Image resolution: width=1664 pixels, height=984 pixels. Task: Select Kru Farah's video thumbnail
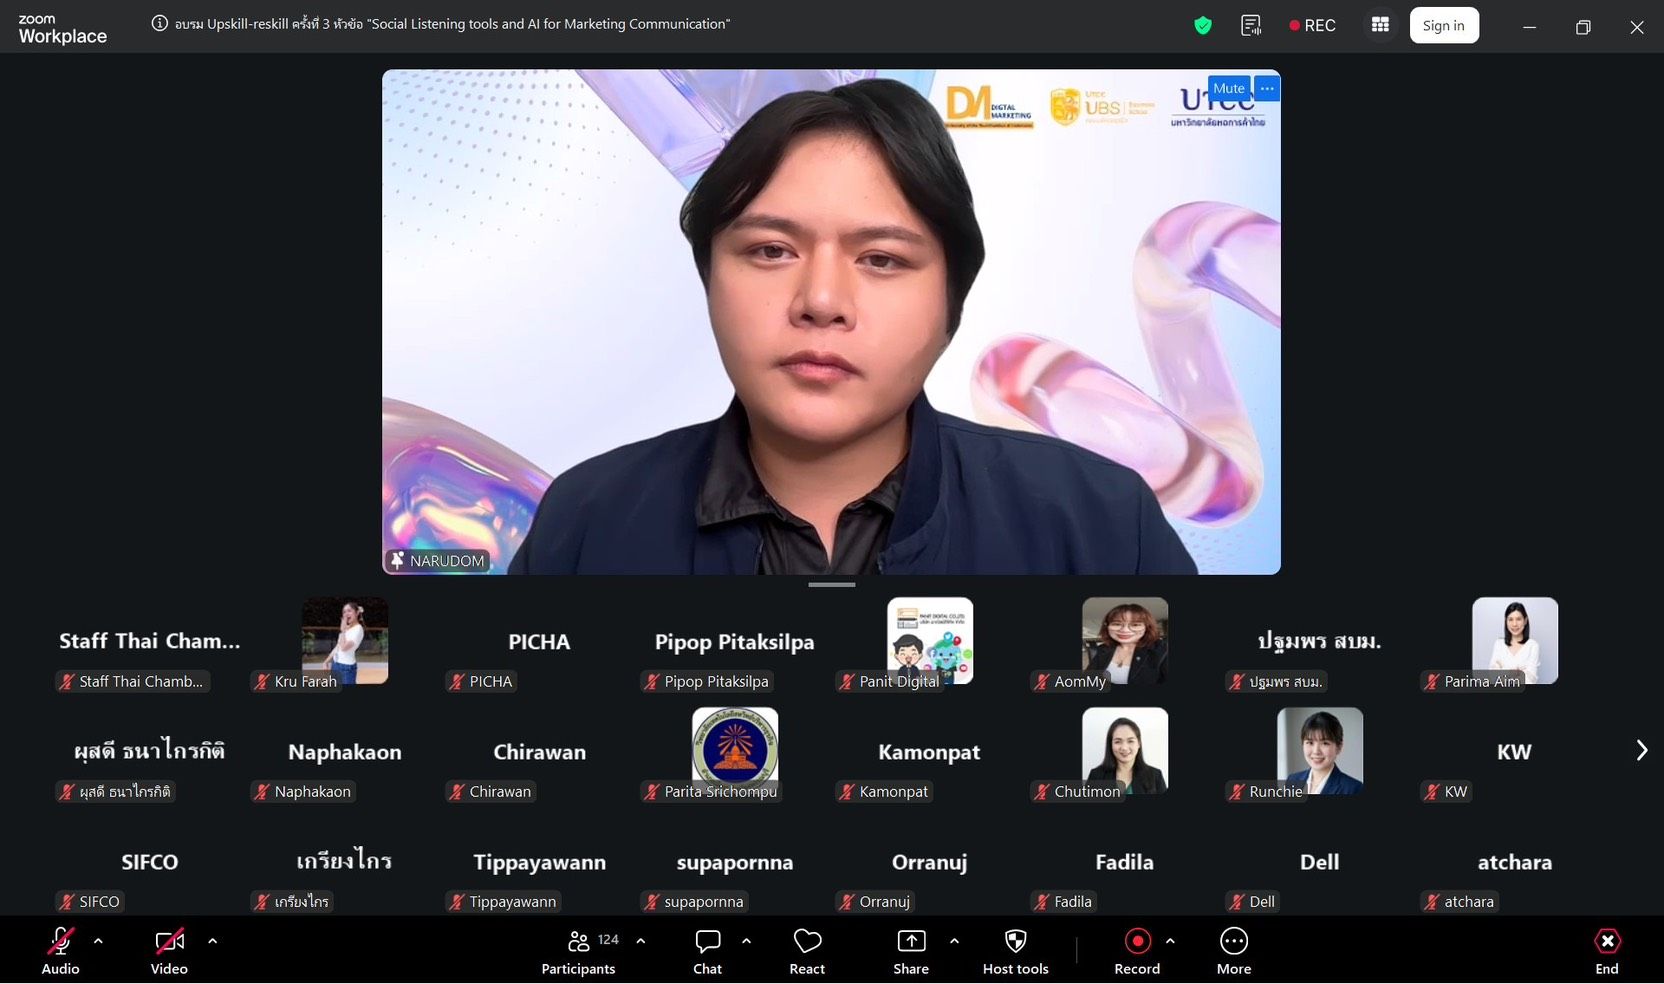click(345, 641)
